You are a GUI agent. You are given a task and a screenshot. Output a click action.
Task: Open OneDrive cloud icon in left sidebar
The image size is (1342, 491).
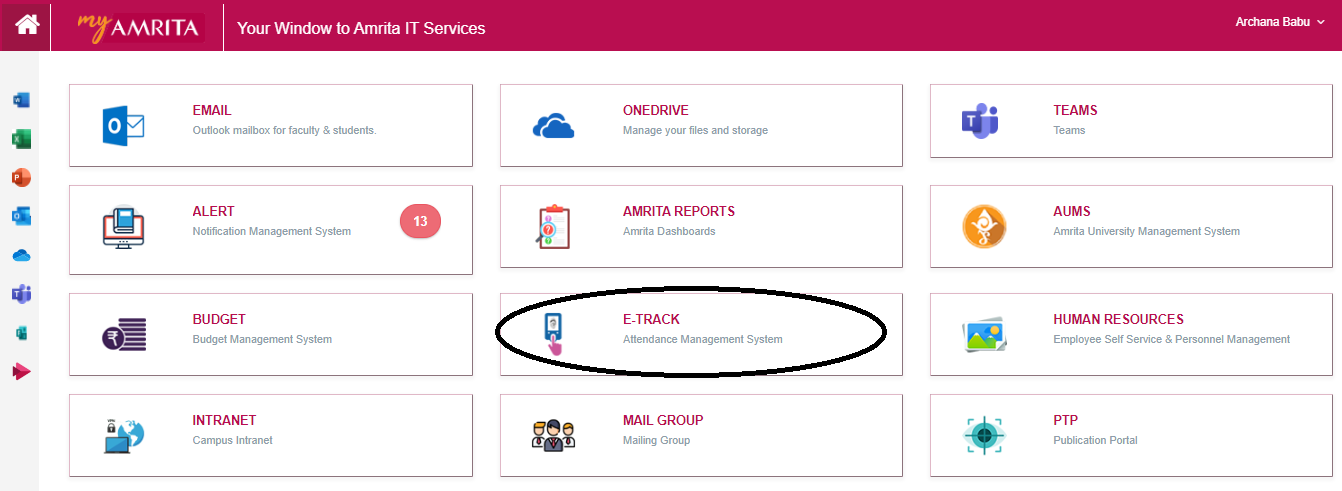[21, 255]
